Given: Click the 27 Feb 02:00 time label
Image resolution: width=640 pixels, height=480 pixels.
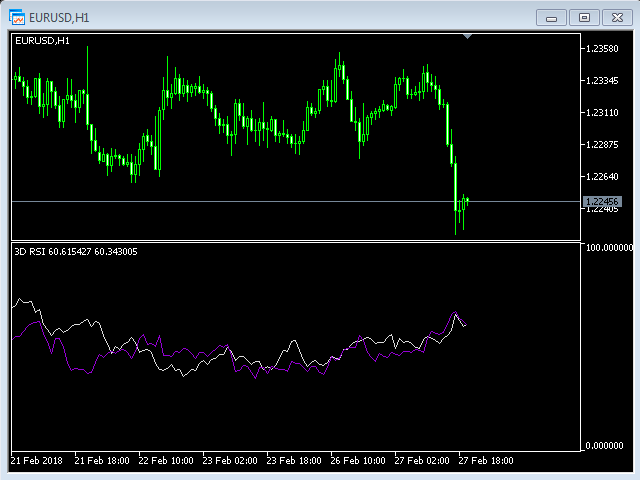Looking at the screenshot, I should 422,460.
